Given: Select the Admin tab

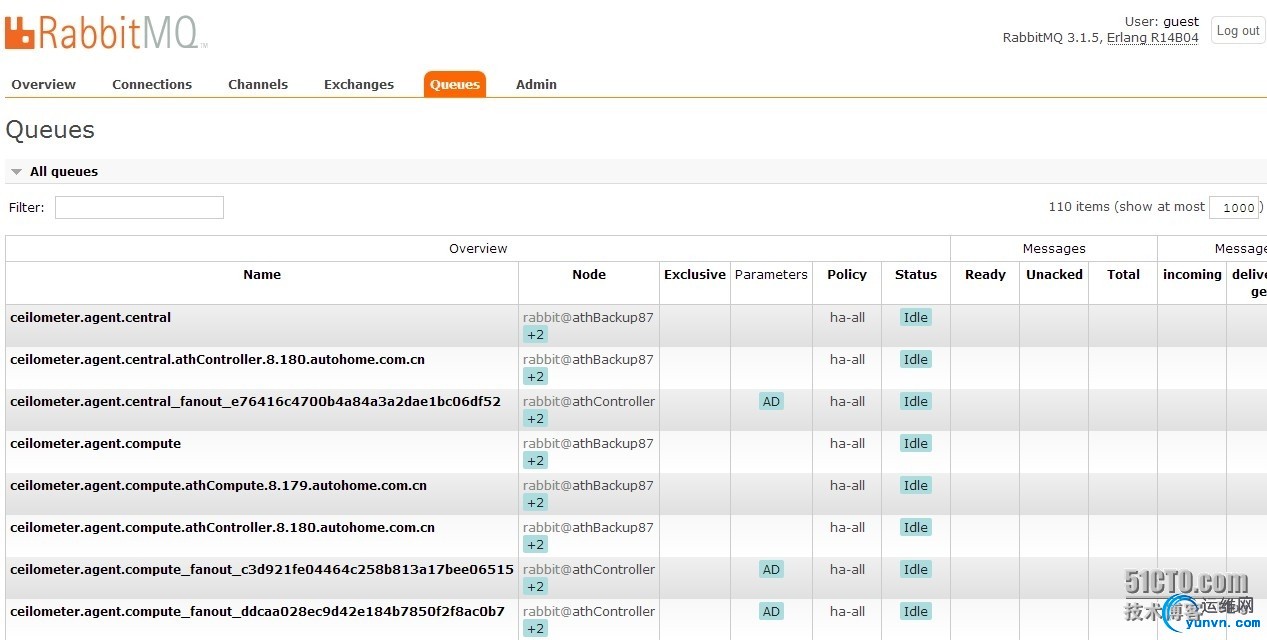Looking at the screenshot, I should (x=536, y=84).
